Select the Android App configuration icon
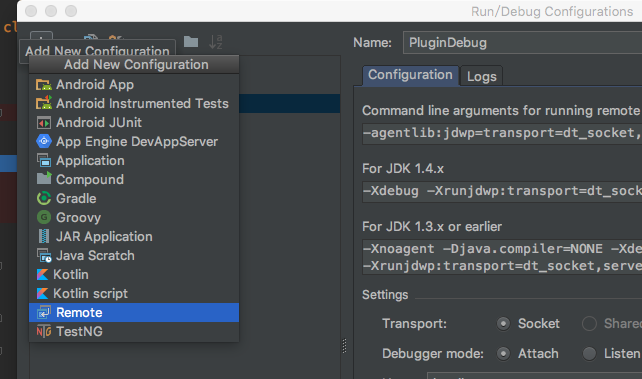This screenshot has height=379, width=642. (44, 85)
